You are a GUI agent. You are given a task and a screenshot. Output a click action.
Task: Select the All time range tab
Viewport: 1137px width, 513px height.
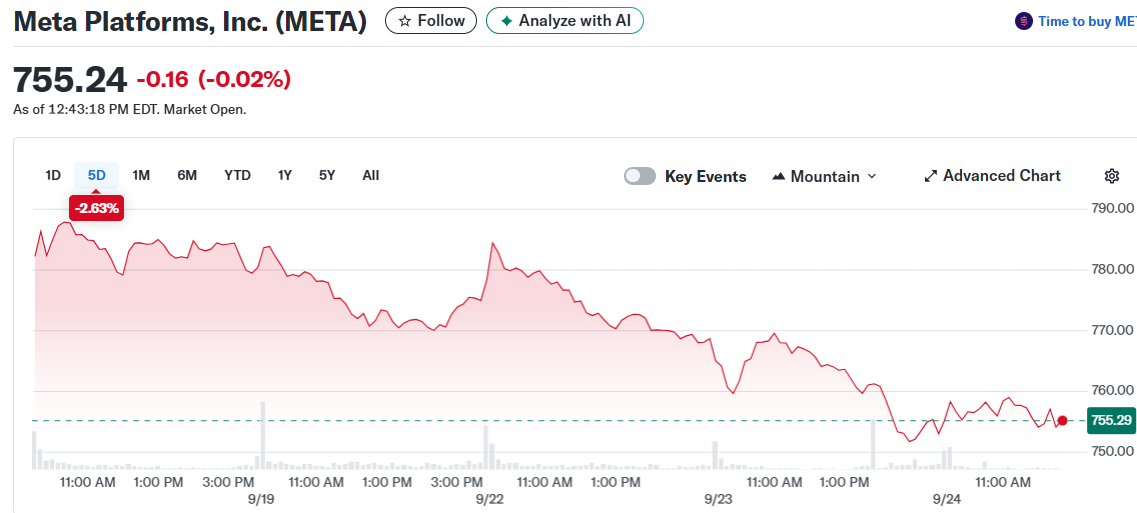pyautogui.click(x=371, y=175)
